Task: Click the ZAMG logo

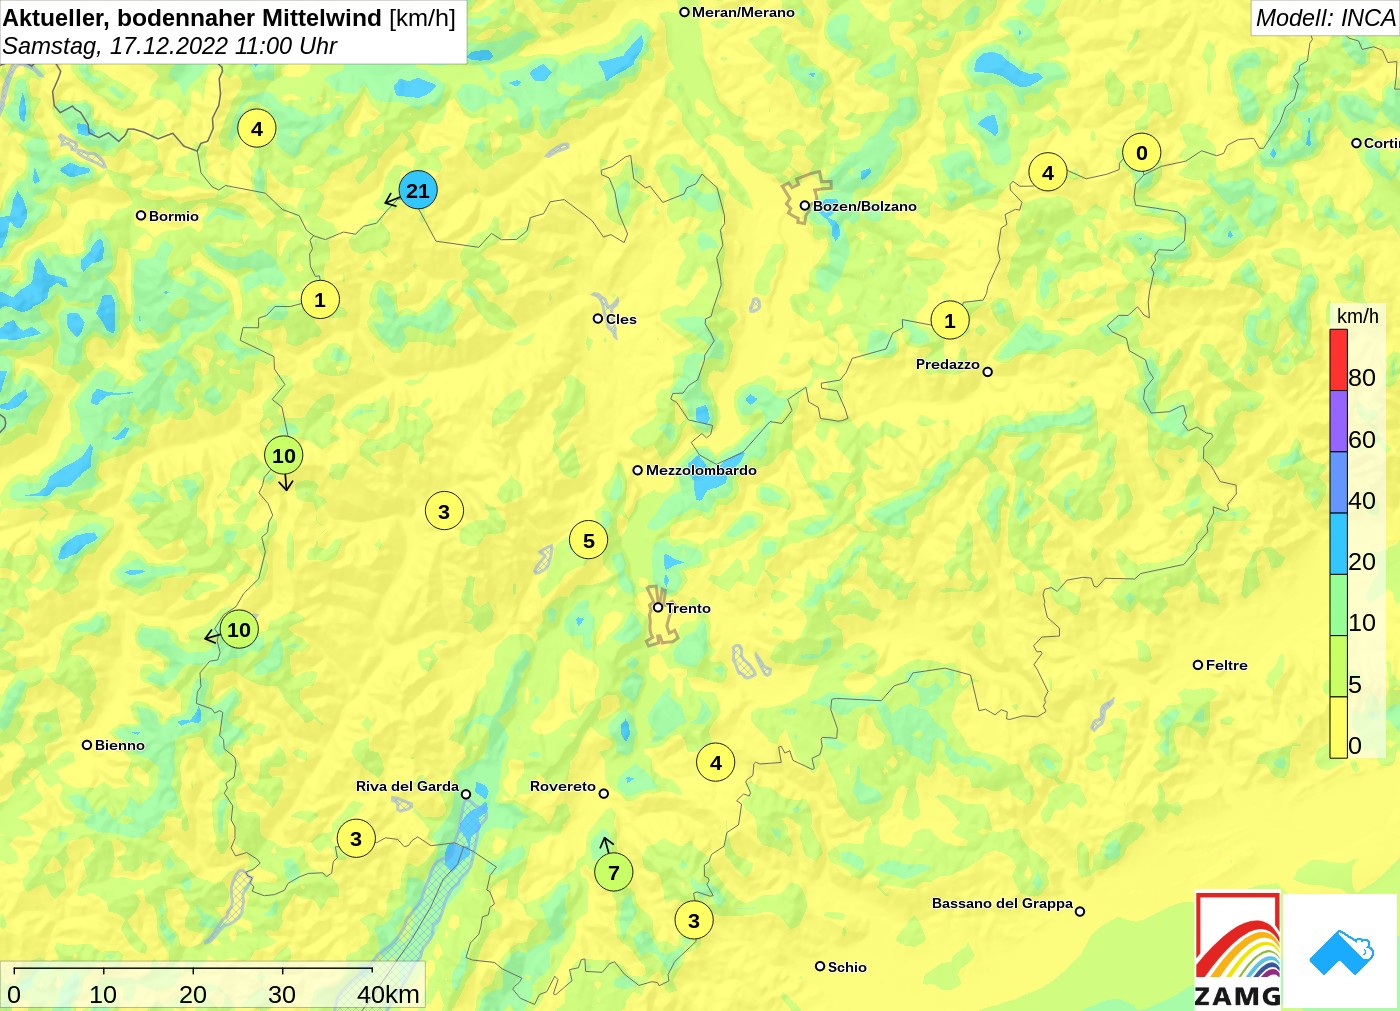Action: point(1237,950)
